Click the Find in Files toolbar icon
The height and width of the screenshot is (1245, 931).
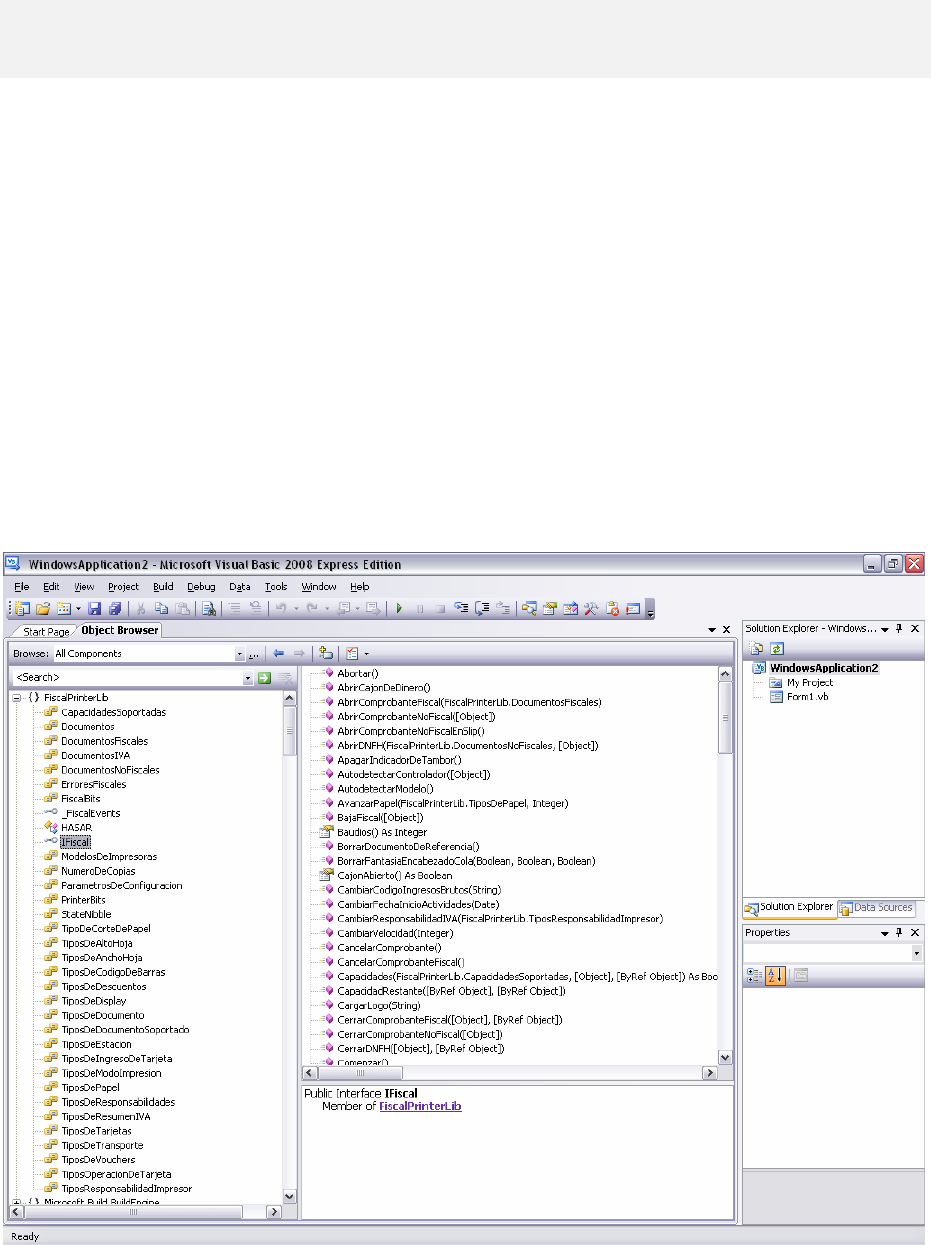tap(209, 608)
